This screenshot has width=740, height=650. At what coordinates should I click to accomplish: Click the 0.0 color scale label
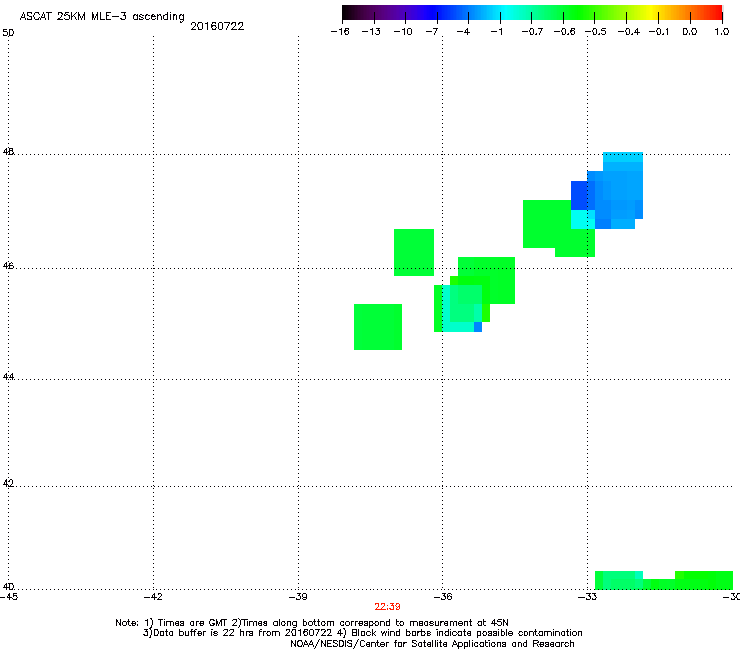tap(690, 32)
